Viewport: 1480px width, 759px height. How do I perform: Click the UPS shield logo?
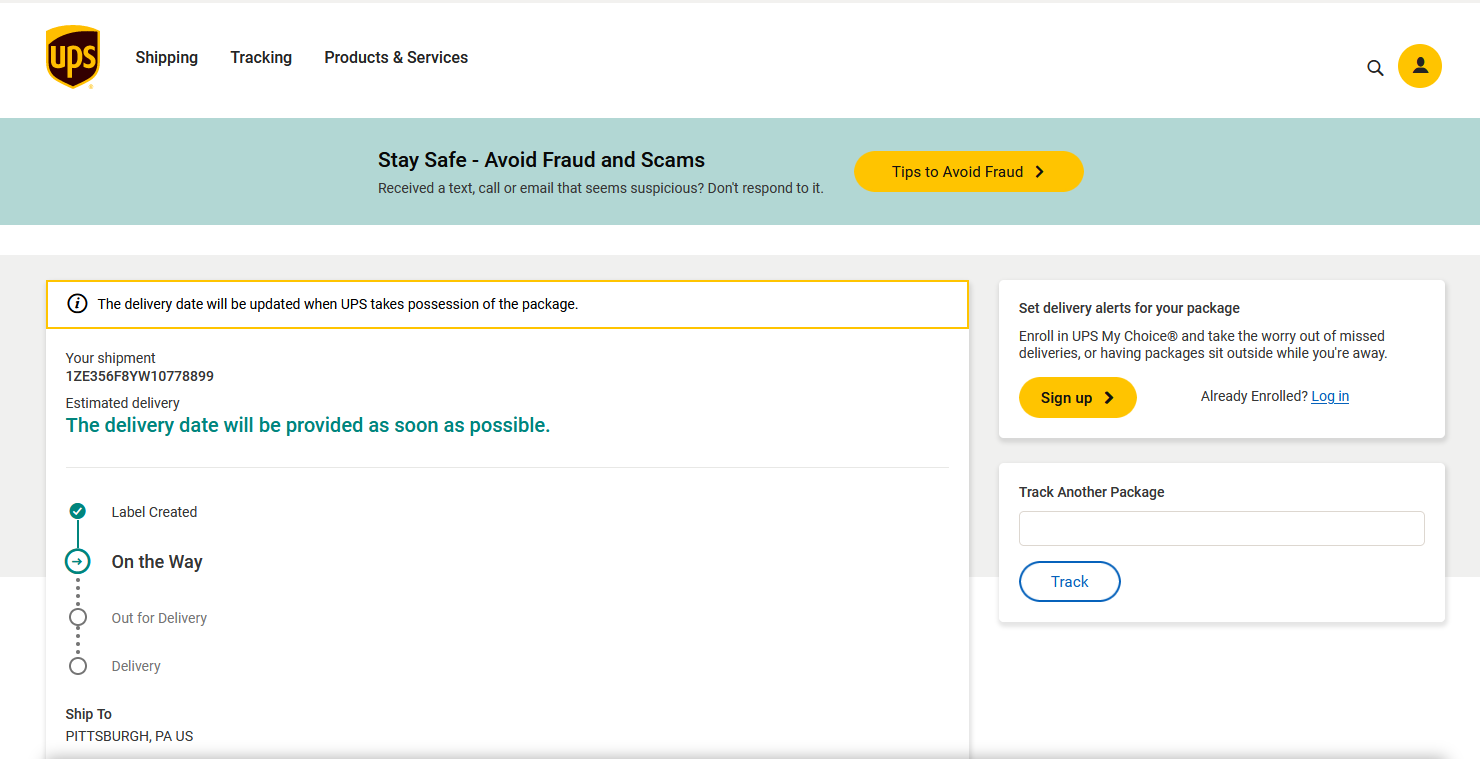pyautogui.click(x=72, y=57)
